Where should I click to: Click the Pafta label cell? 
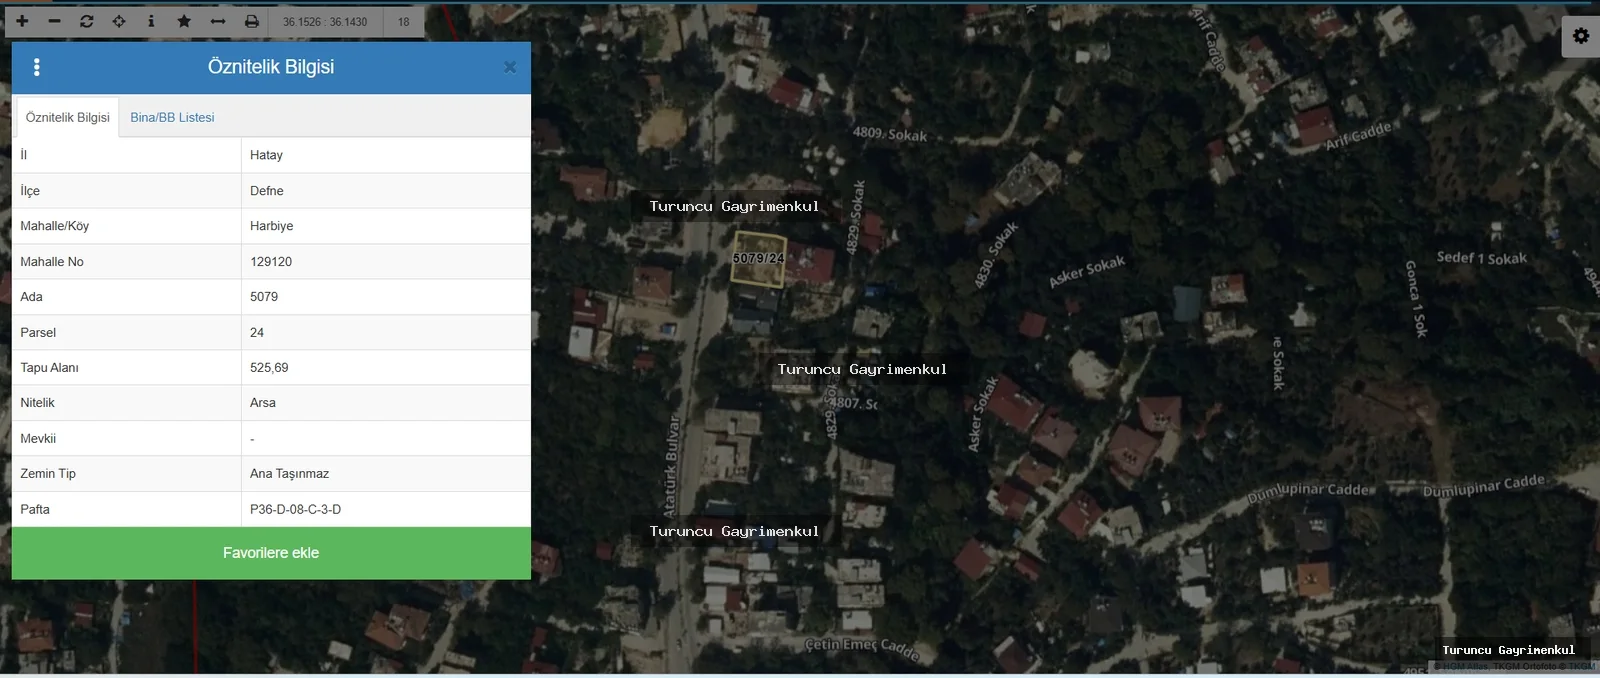[x=126, y=509]
